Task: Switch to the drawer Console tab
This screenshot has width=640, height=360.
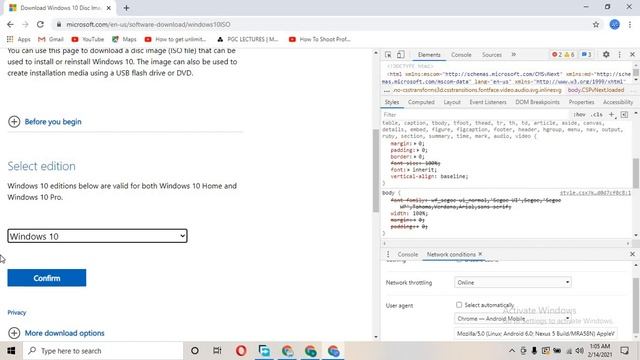Action: (x=408, y=254)
